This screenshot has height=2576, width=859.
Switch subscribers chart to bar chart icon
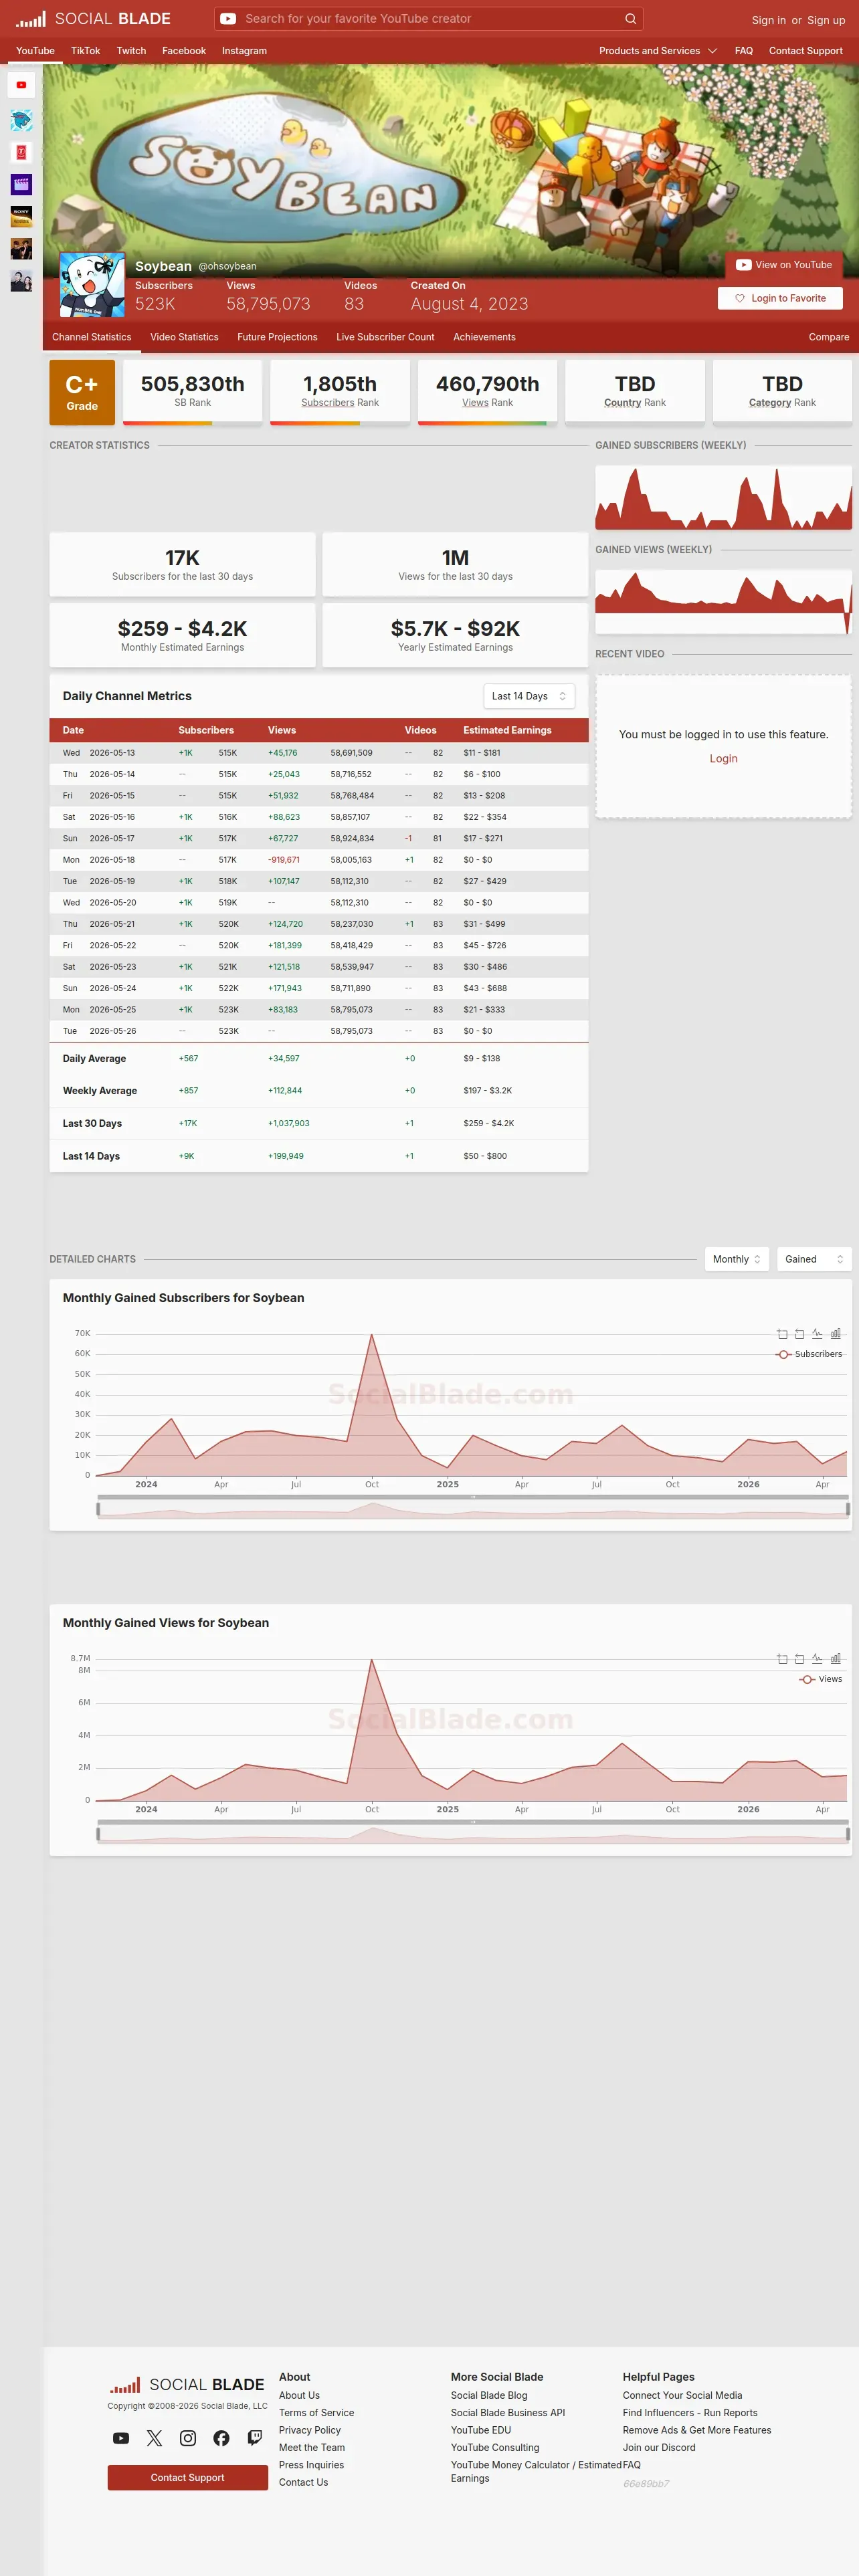pyautogui.click(x=836, y=1333)
